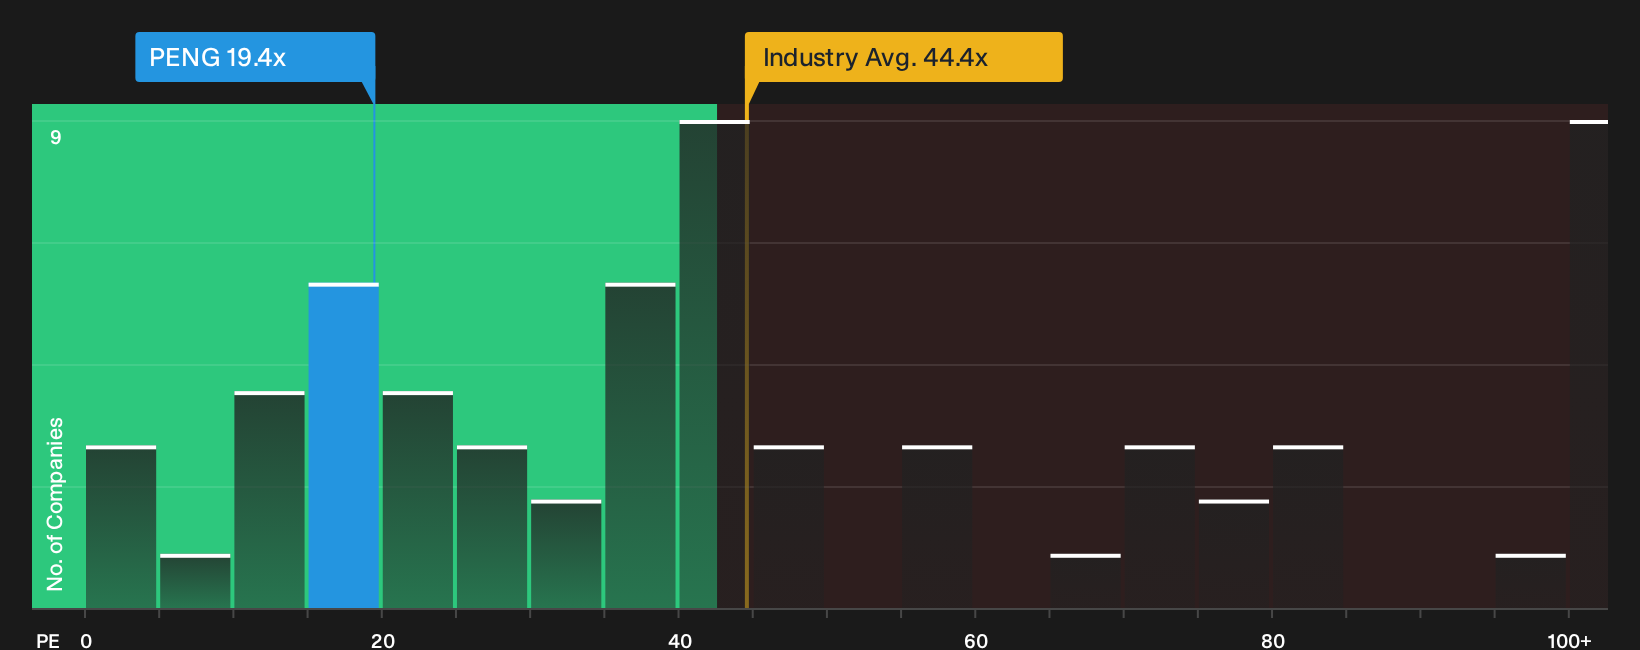Select the histogram bar for PE 35-40
Screen dimensions: 1640x650
coord(640,446)
